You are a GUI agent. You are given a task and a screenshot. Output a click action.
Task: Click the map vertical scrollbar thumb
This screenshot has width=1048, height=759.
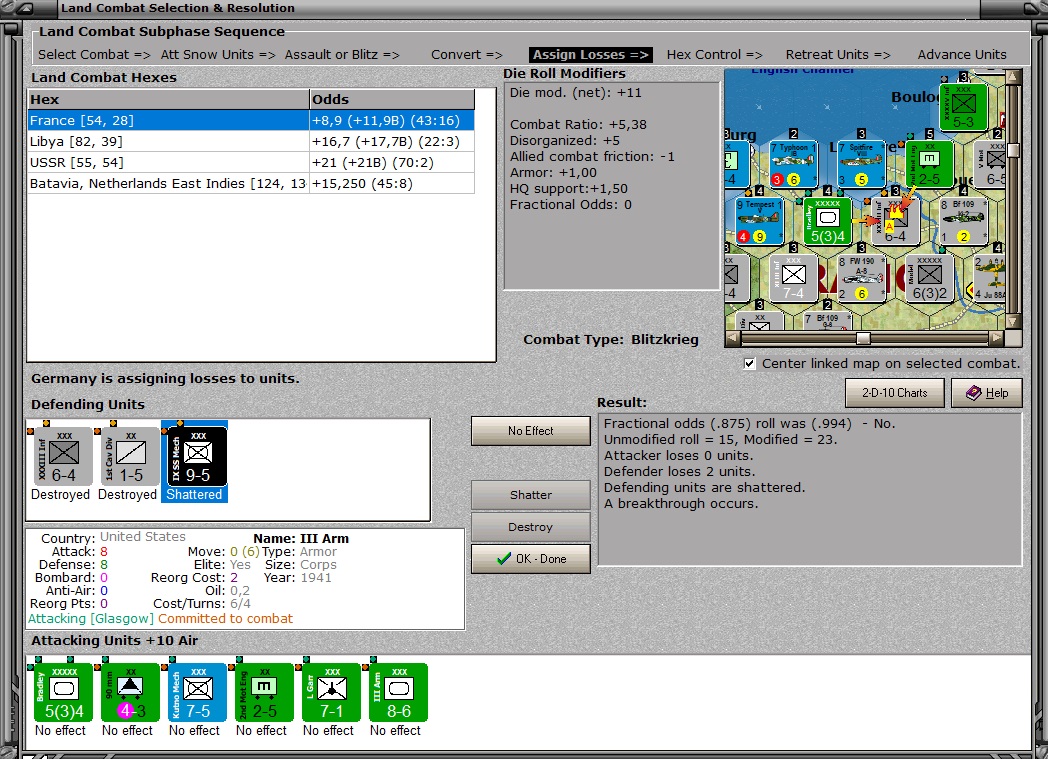pos(1013,150)
